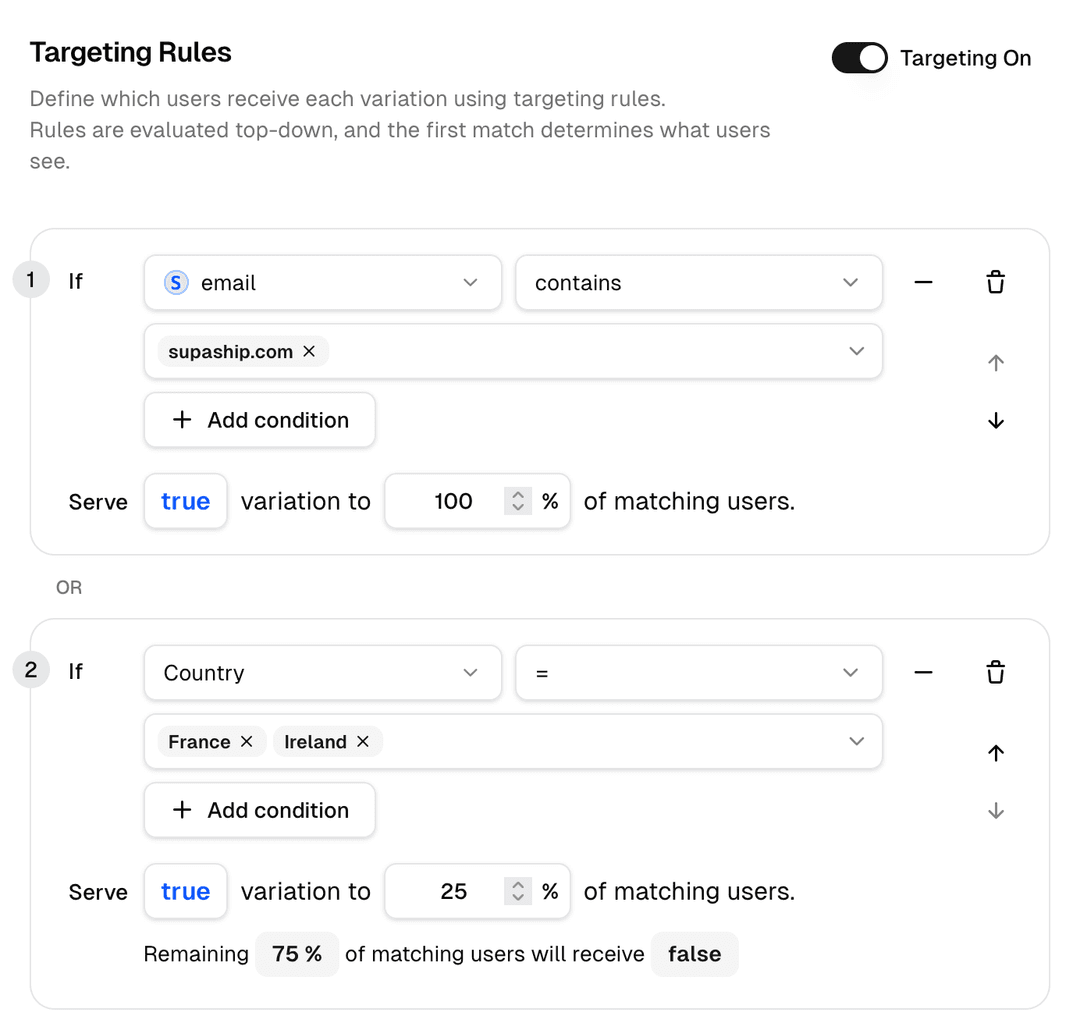Click the disabled down arrow on rule 2

point(995,810)
